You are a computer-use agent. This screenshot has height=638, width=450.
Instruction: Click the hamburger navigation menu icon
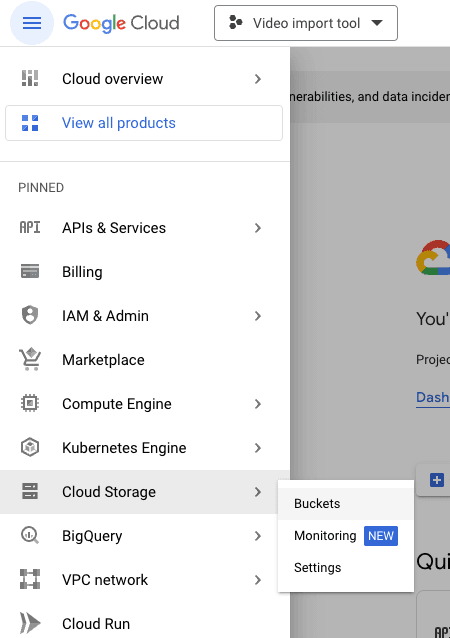[32, 23]
